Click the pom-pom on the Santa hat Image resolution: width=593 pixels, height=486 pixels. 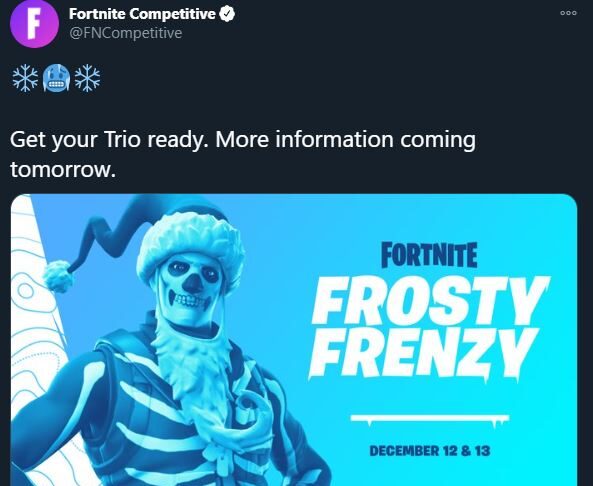coord(58,276)
